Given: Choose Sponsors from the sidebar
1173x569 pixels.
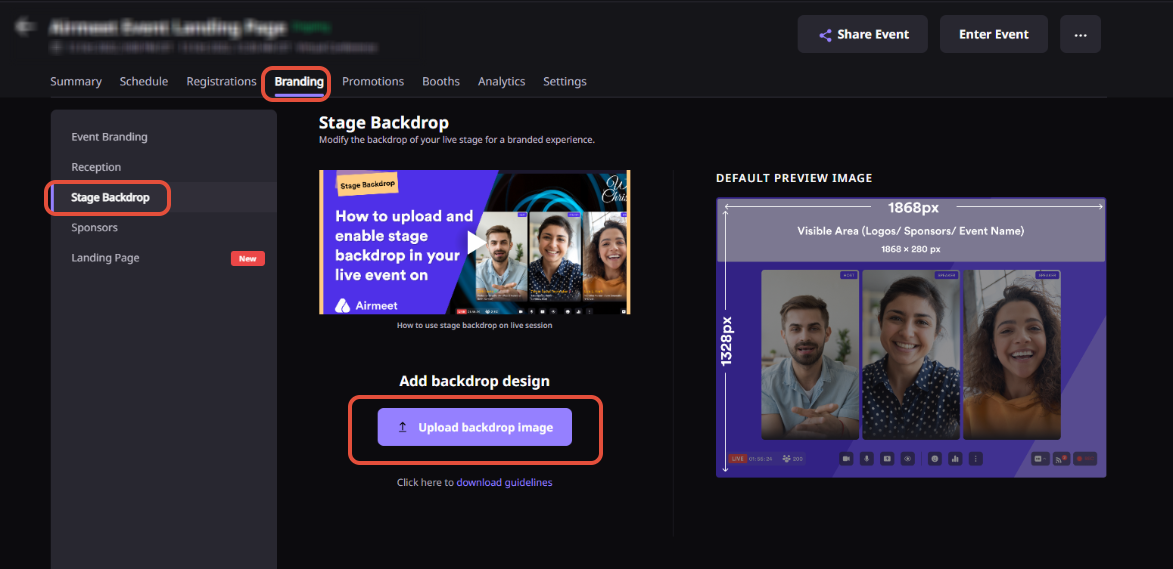Looking at the screenshot, I should (x=95, y=228).
